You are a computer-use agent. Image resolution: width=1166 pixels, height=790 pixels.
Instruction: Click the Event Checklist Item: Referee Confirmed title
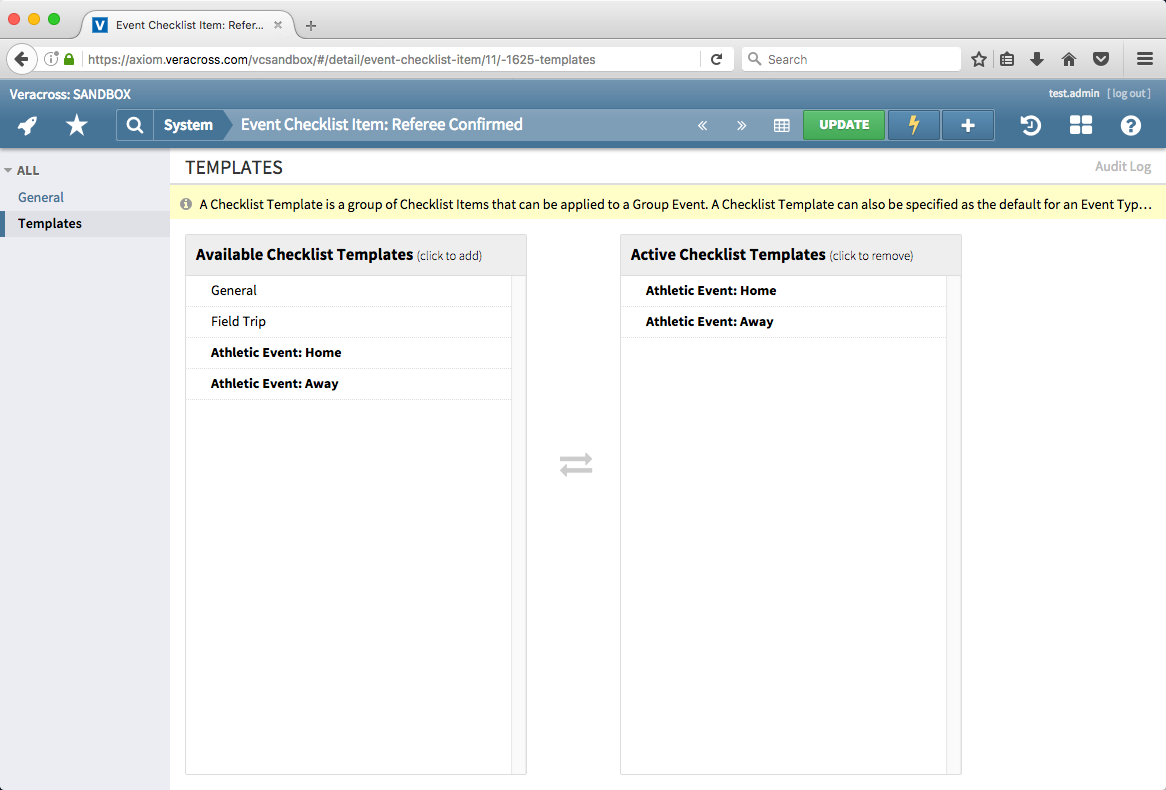[x=381, y=124]
